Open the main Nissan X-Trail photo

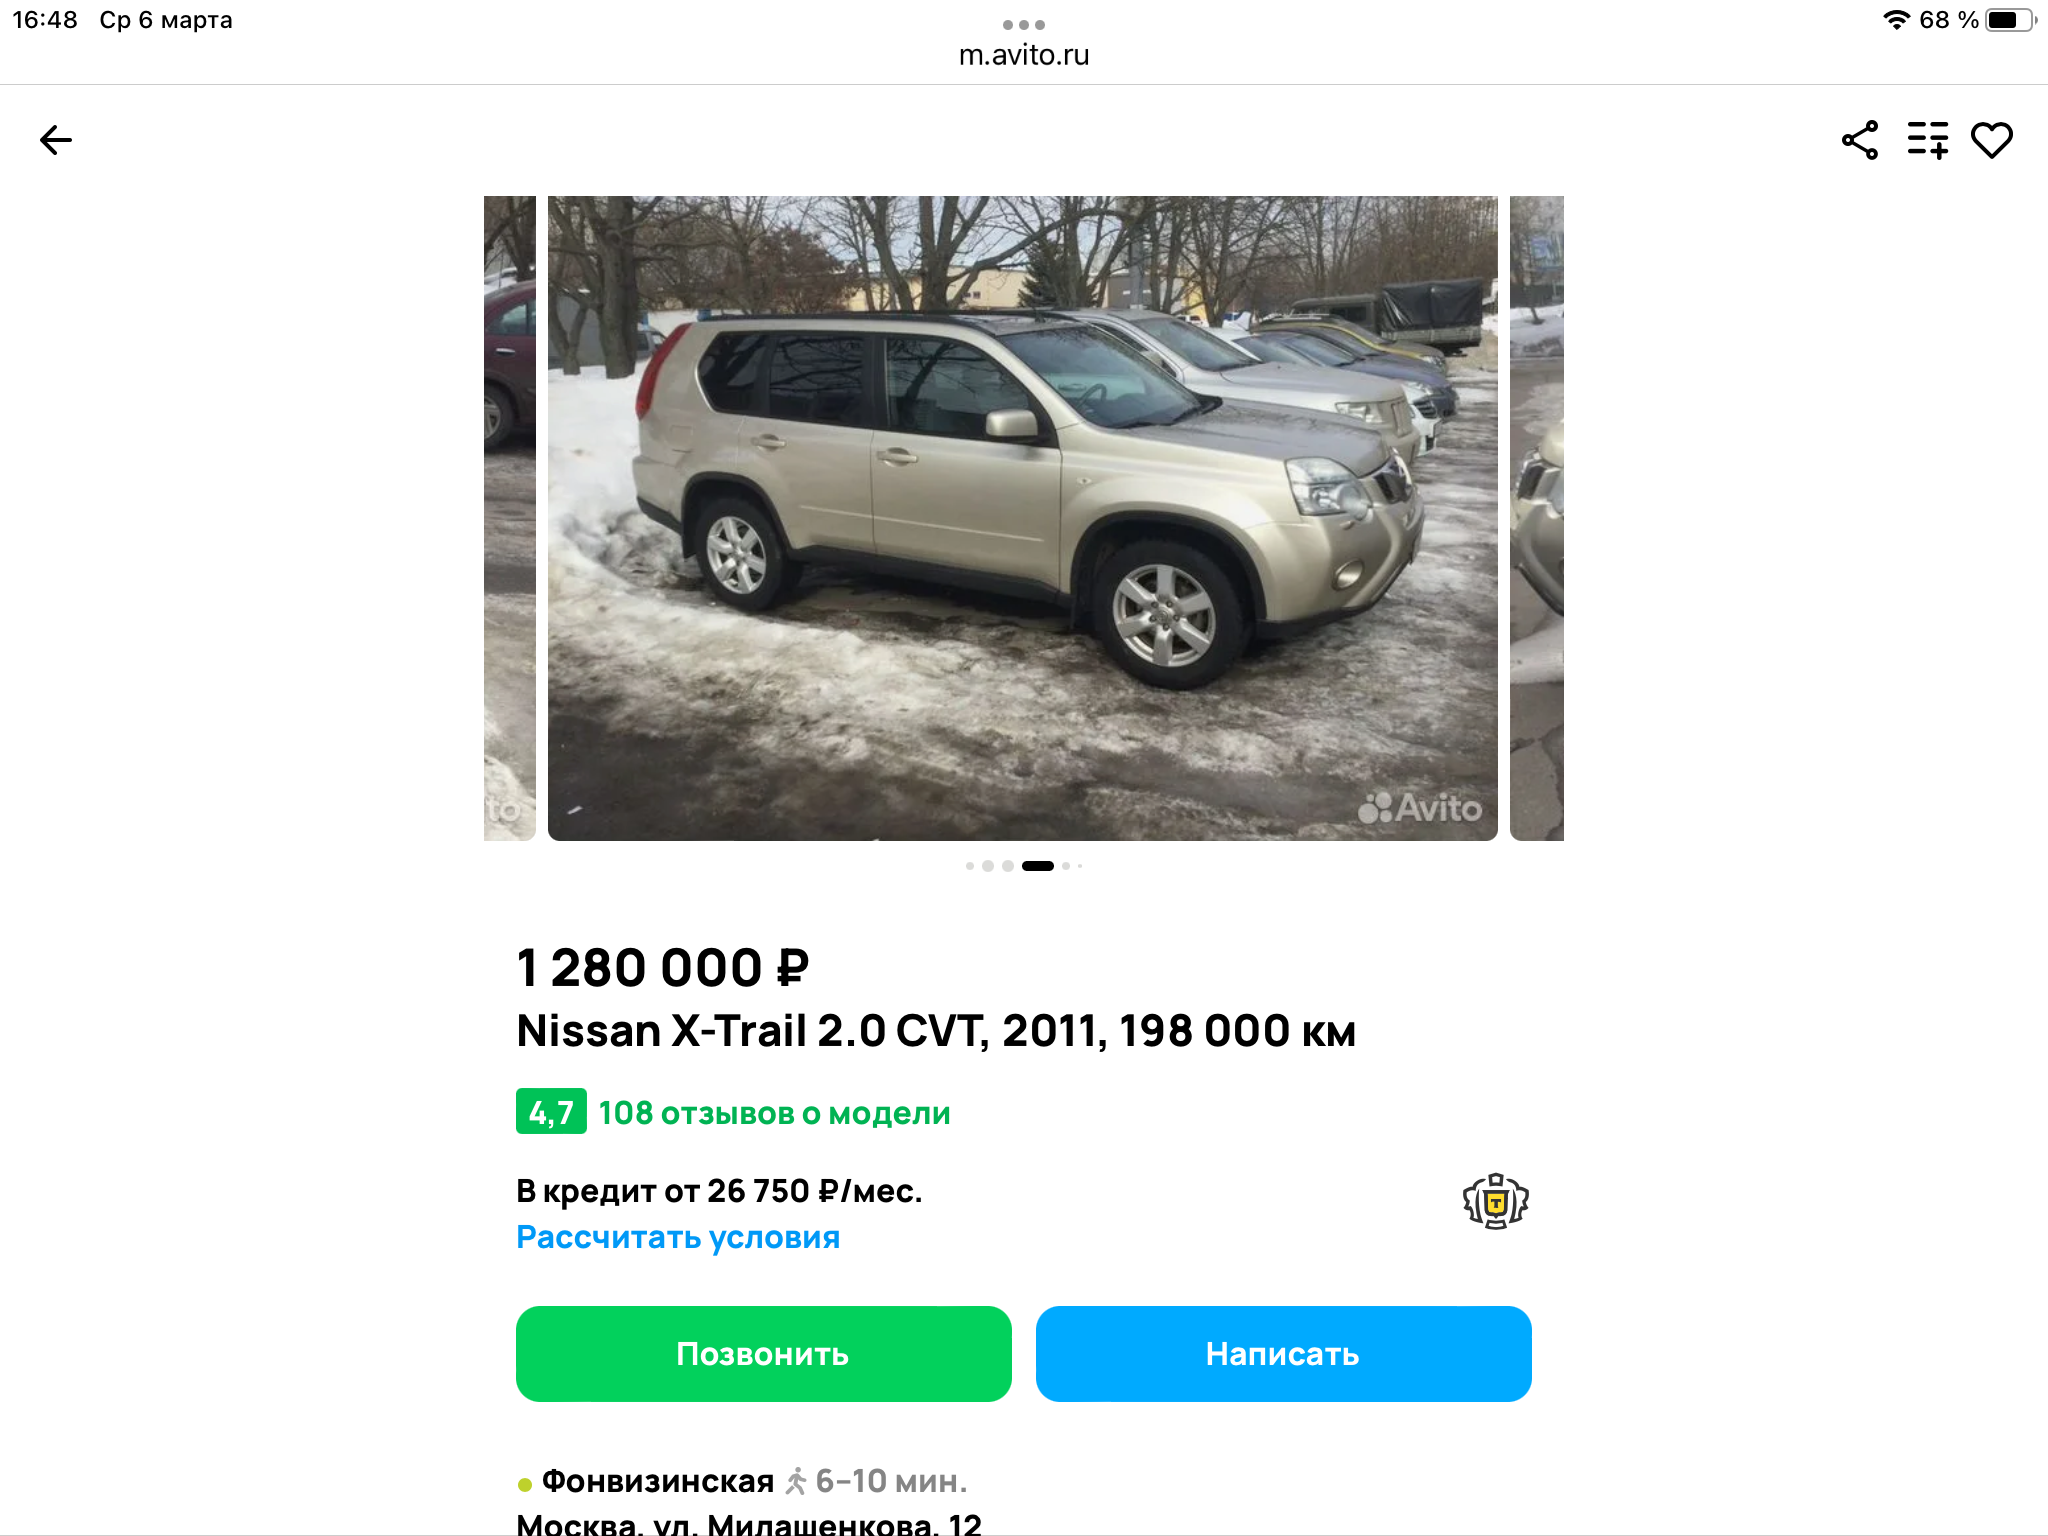[1023, 518]
